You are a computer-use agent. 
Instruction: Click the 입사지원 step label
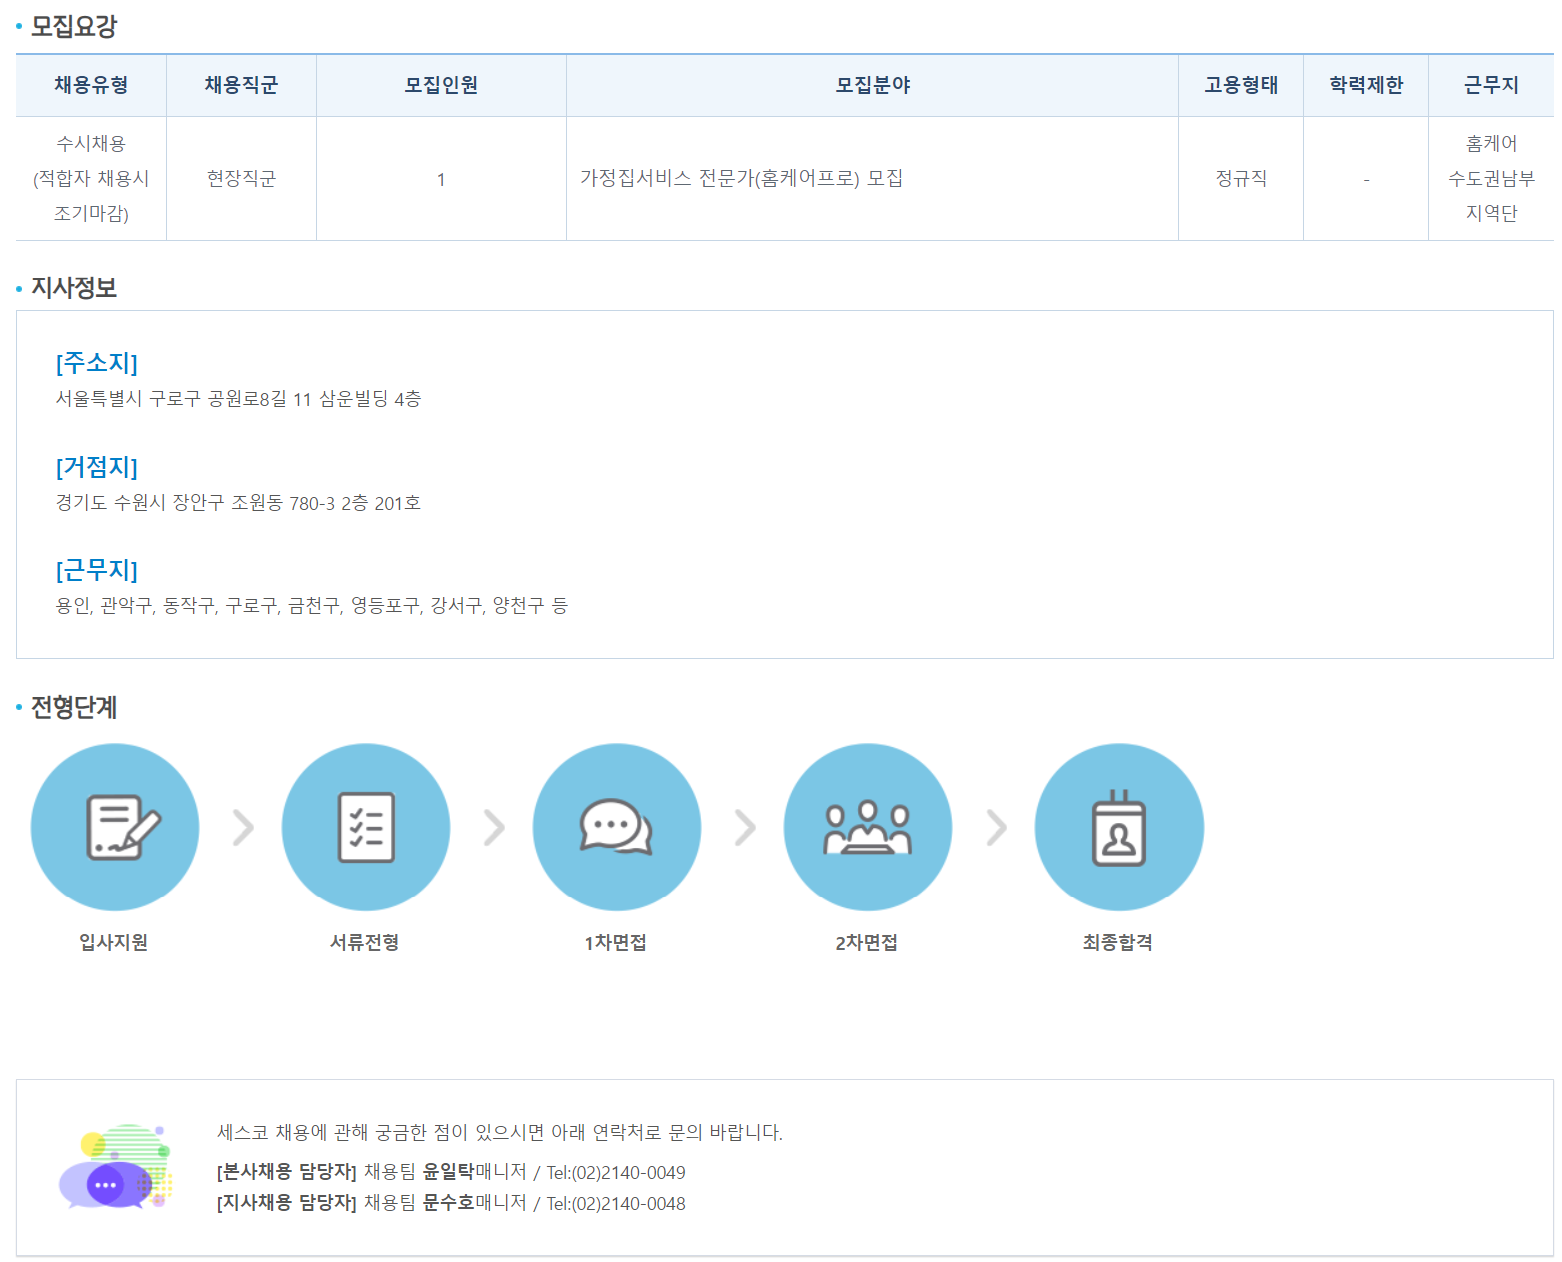coord(114,942)
